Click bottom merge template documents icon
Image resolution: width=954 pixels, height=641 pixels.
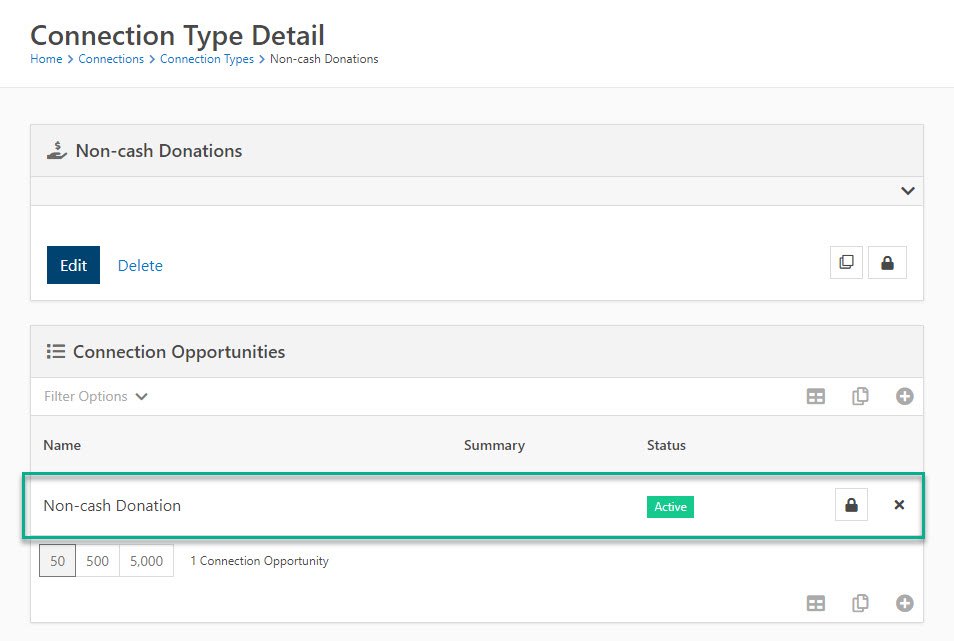coord(860,603)
